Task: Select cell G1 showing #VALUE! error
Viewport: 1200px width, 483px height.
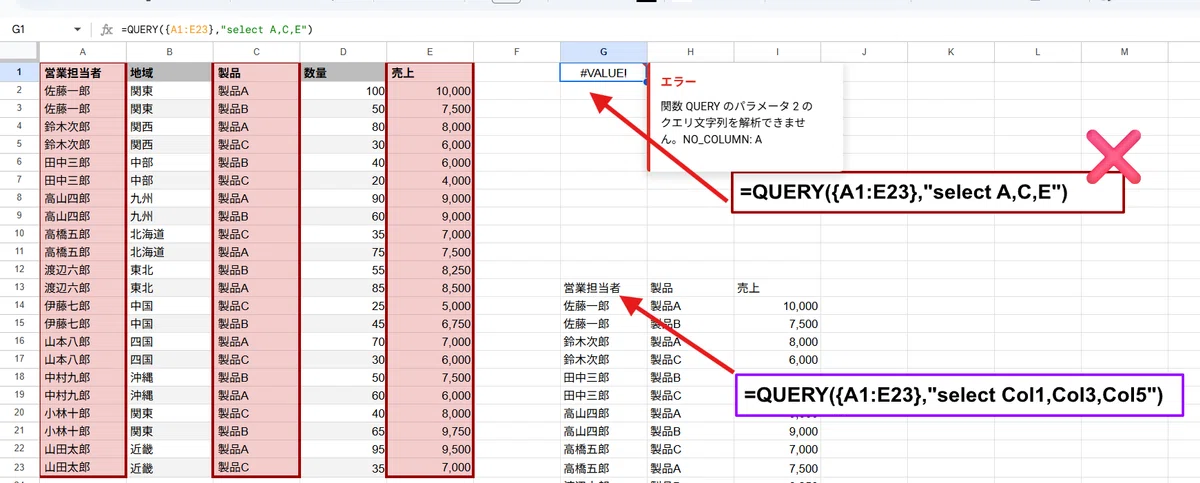Action: pyautogui.click(x=603, y=72)
